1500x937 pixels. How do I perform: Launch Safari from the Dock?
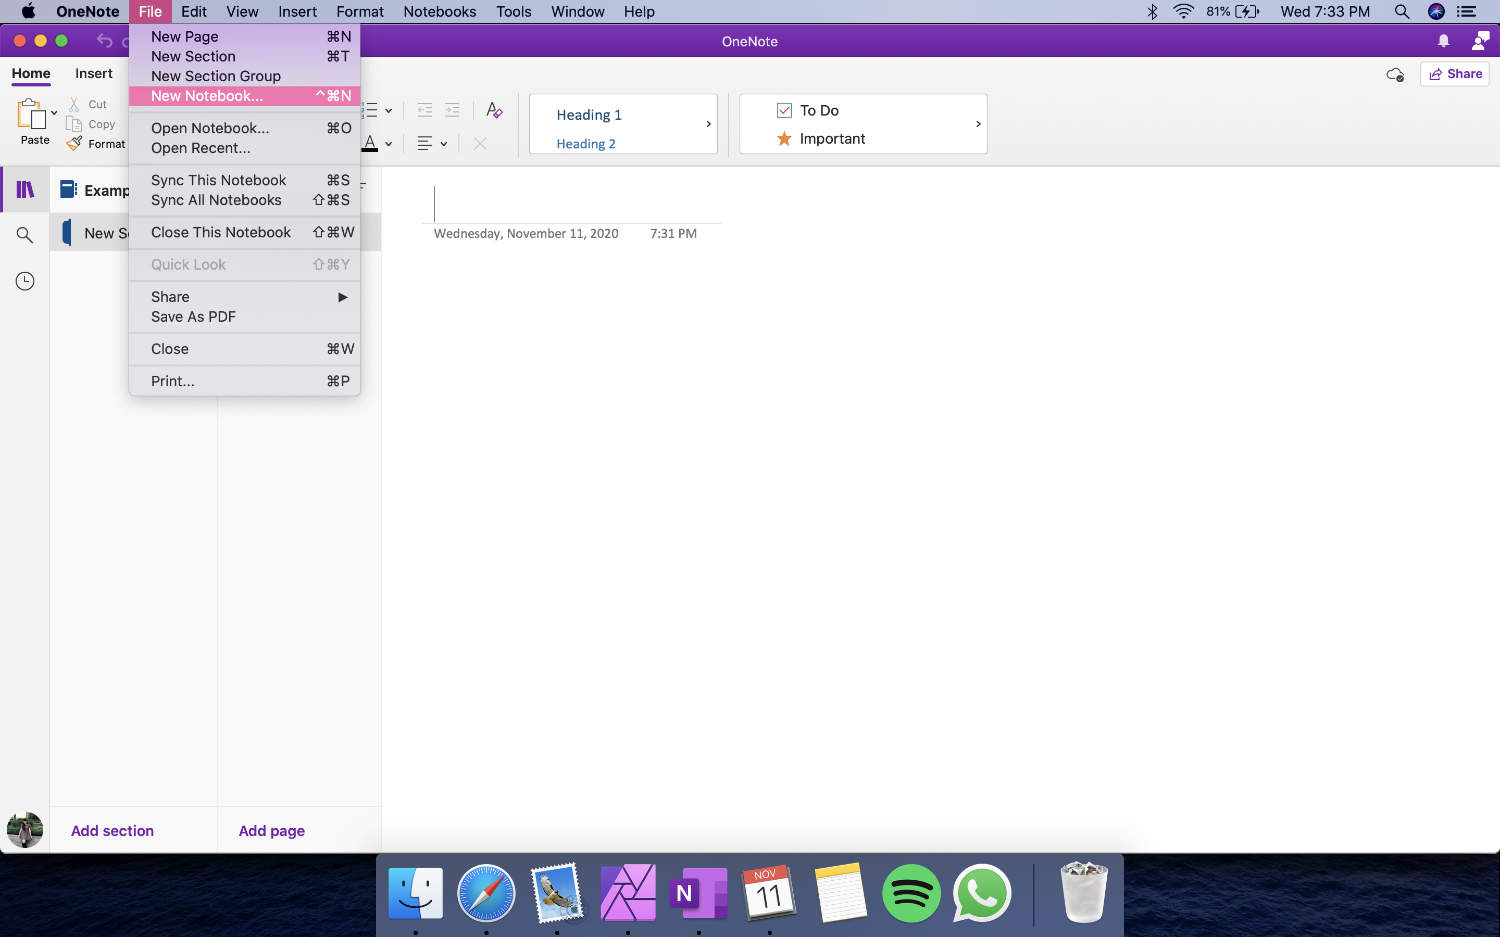(x=486, y=893)
